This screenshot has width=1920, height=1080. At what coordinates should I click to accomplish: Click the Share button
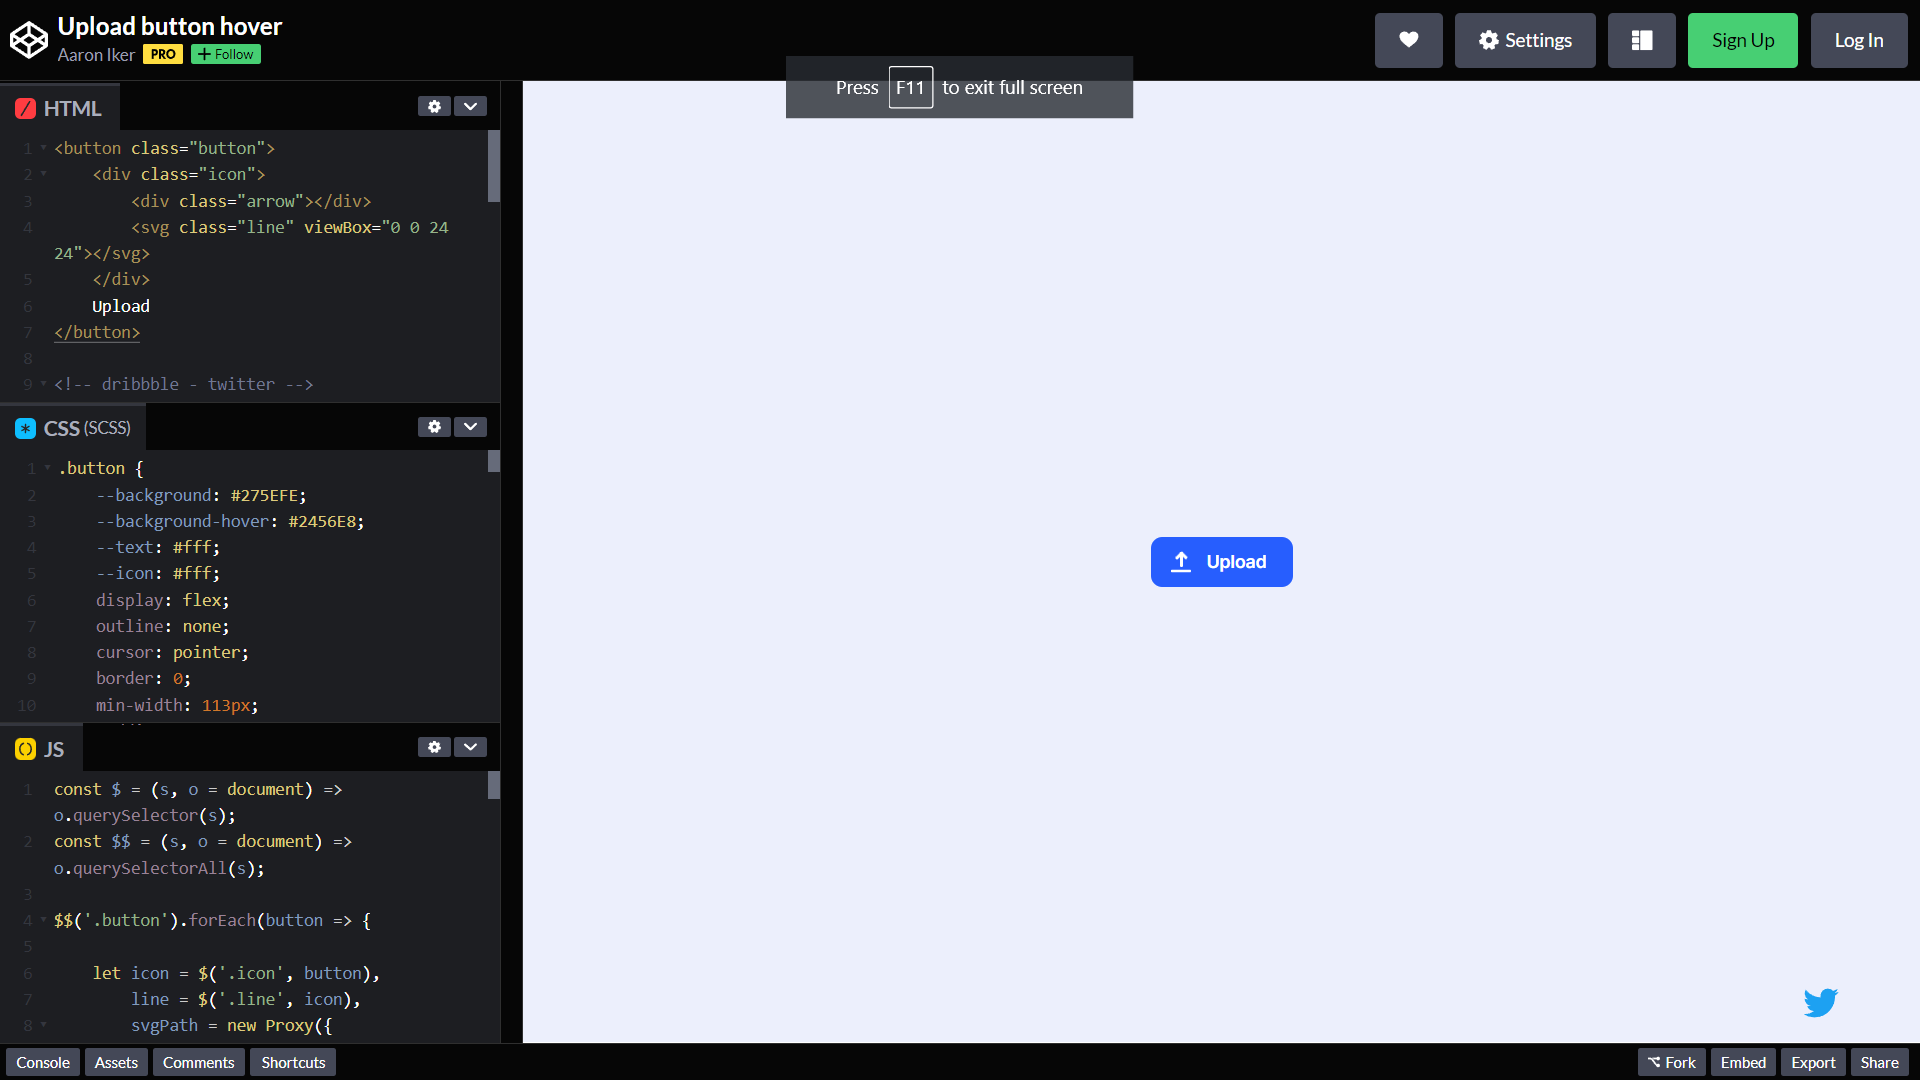click(x=1880, y=1062)
